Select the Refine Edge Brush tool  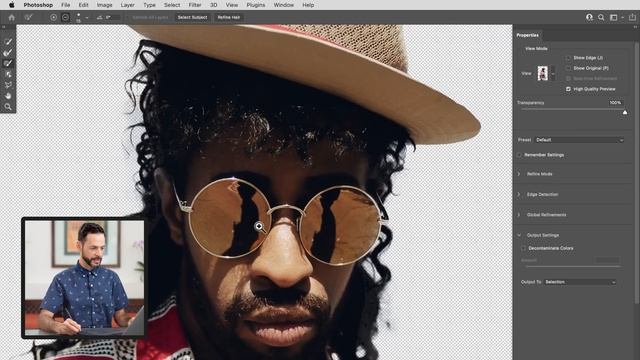(x=8, y=52)
